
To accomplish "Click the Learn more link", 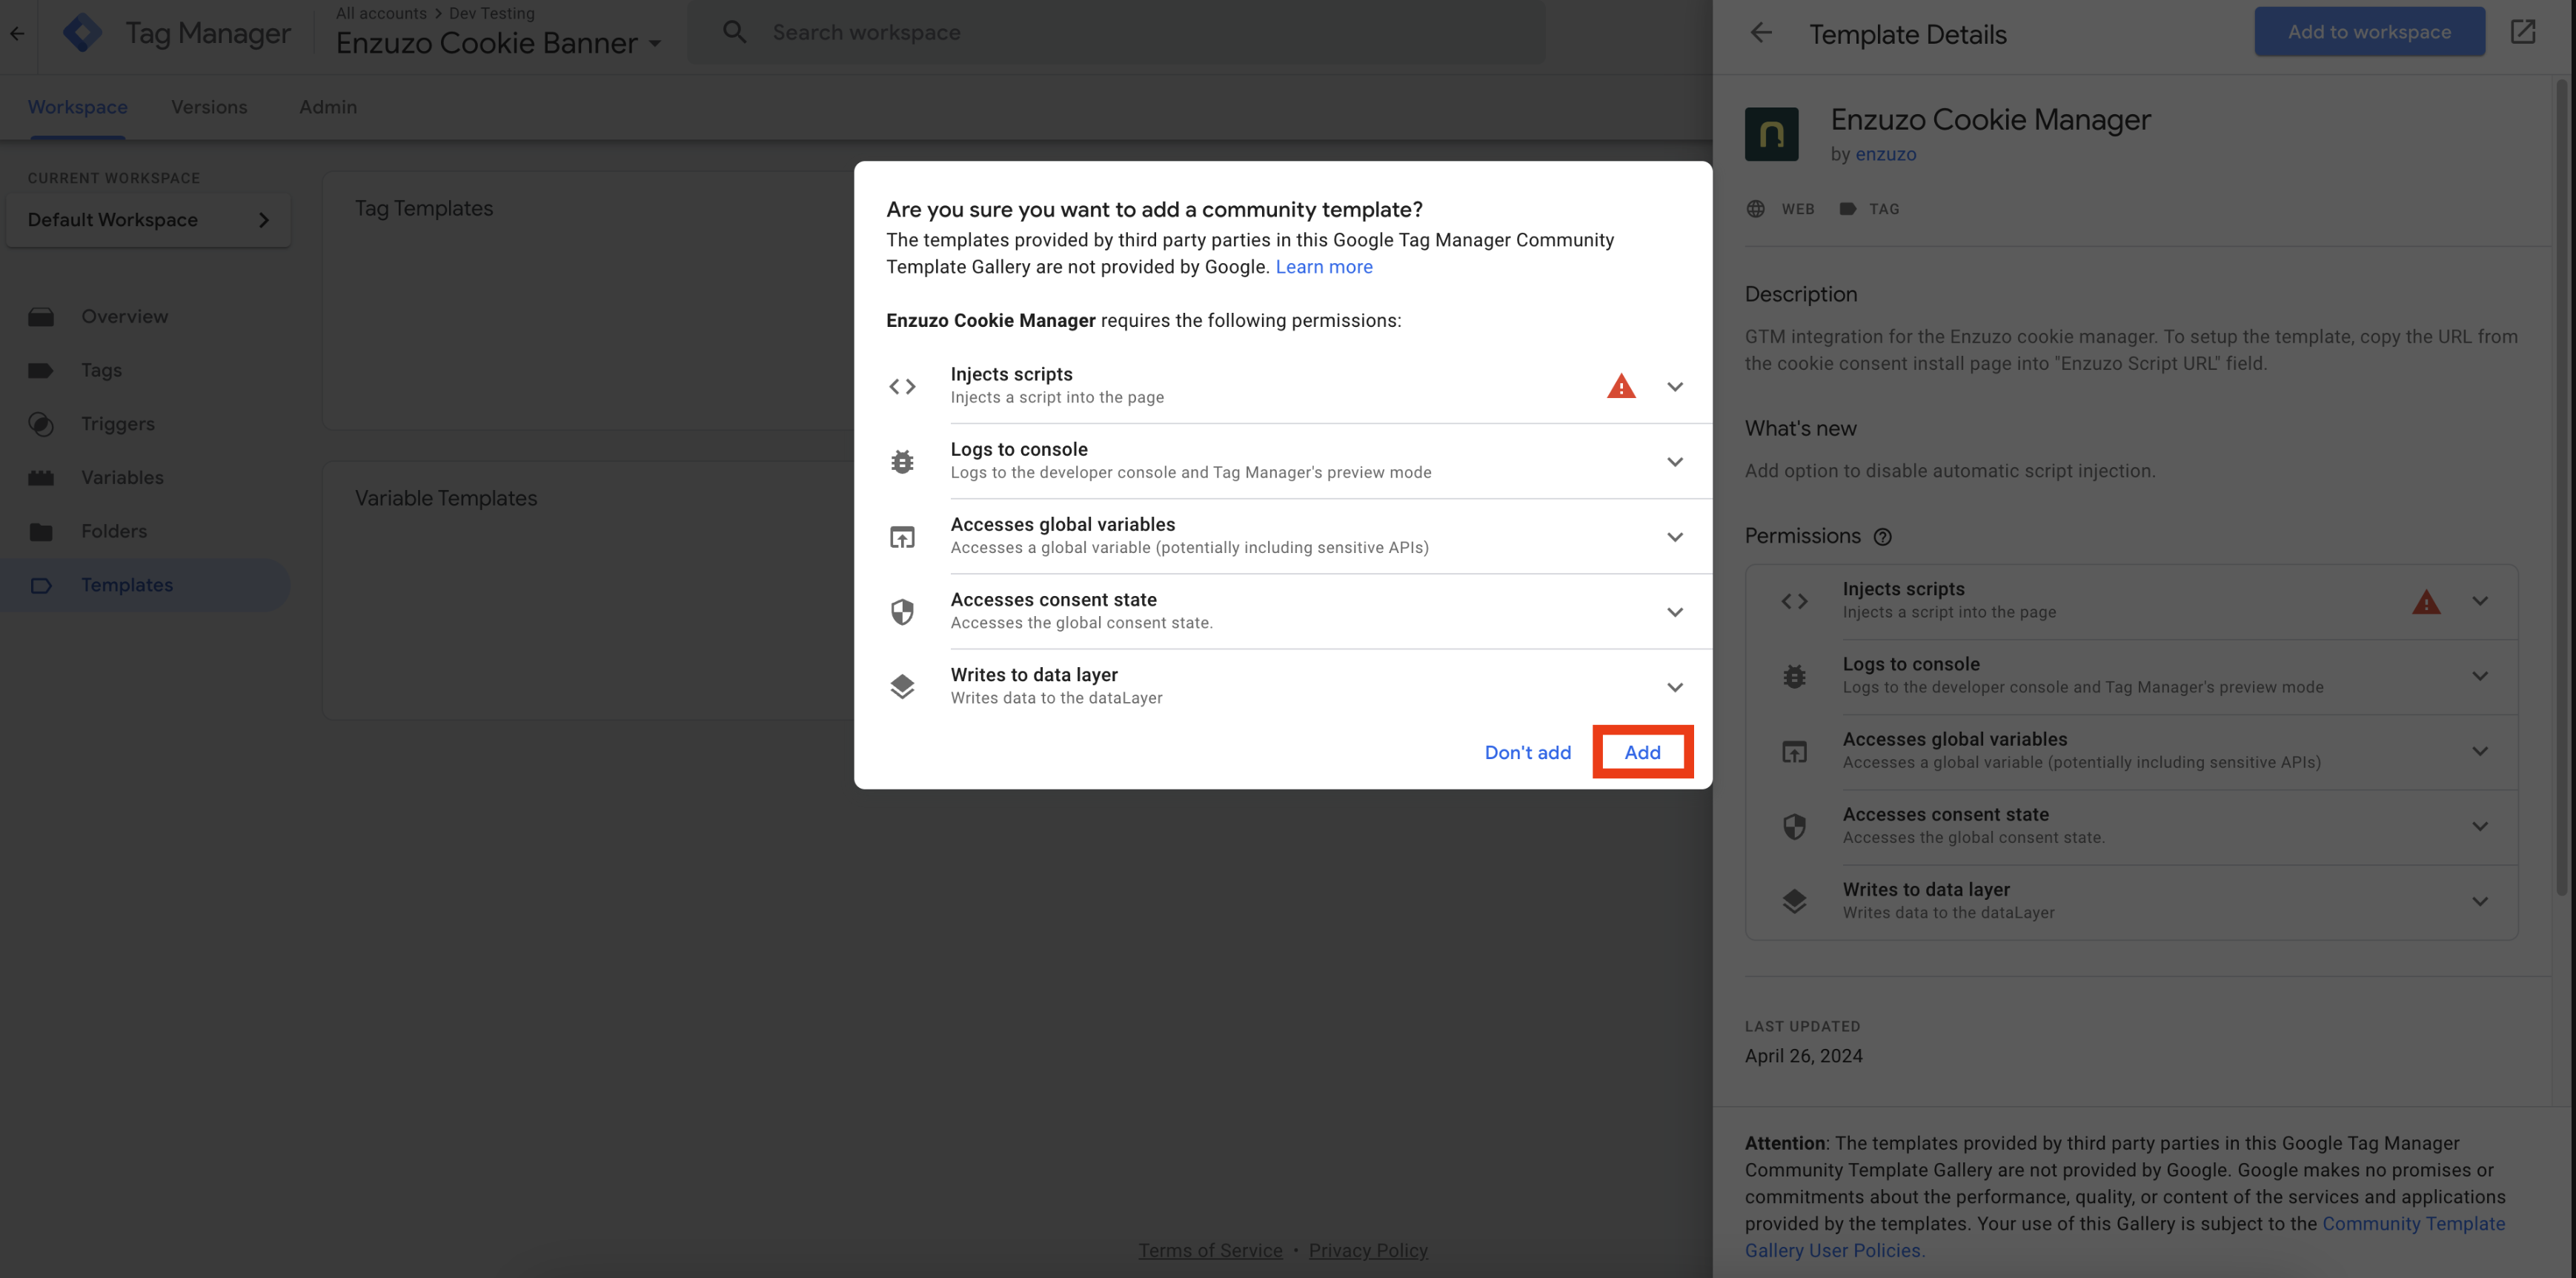I will [x=1323, y=266].
